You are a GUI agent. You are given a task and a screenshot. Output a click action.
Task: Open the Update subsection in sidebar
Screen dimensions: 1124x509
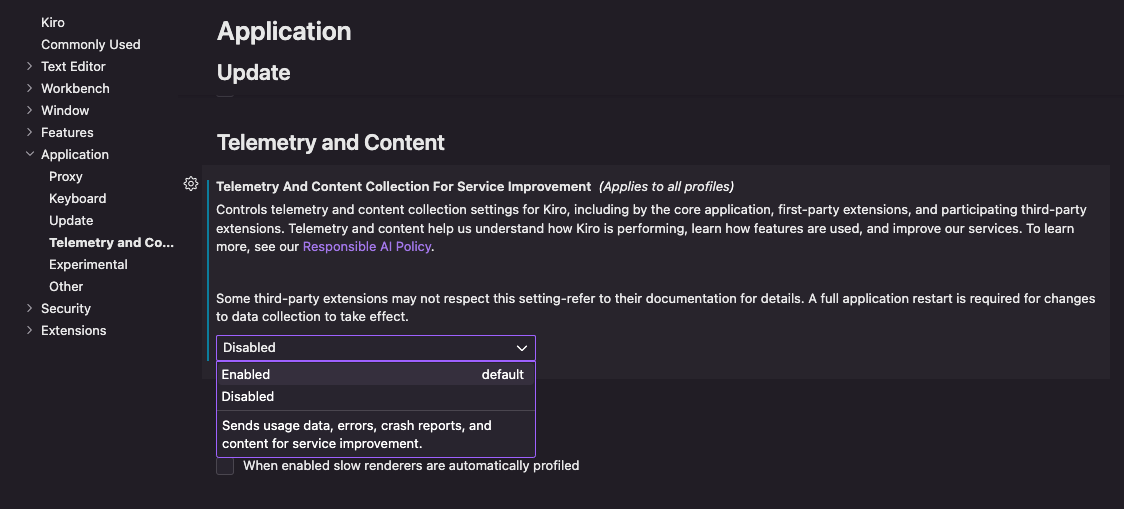pyautogui.click(x=71, y=220)
